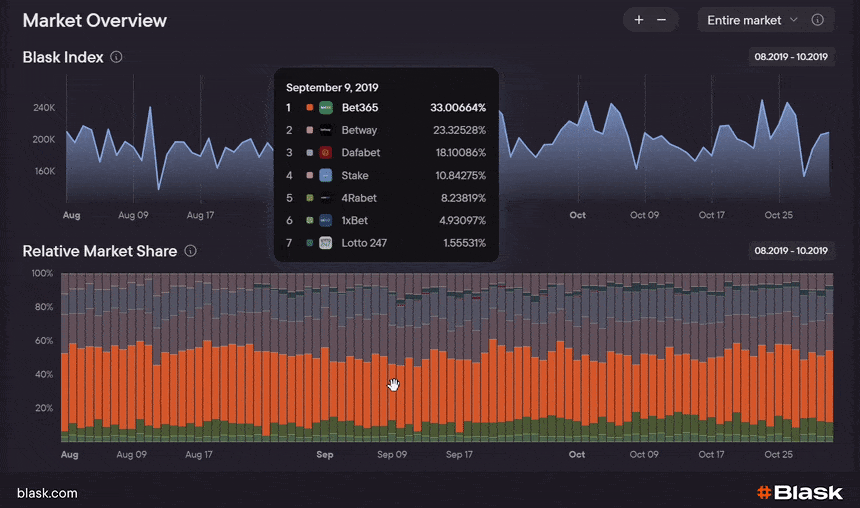The width and height of the screenshot is (860, 508).
Task: Select the Betway row in tooltip
Action: coord(385,130)
